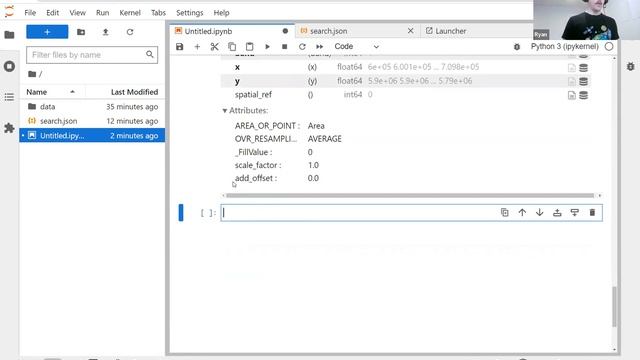Show attributes for spatial_ref
This screenshot has height=360, width=640.
pos(571,96)
